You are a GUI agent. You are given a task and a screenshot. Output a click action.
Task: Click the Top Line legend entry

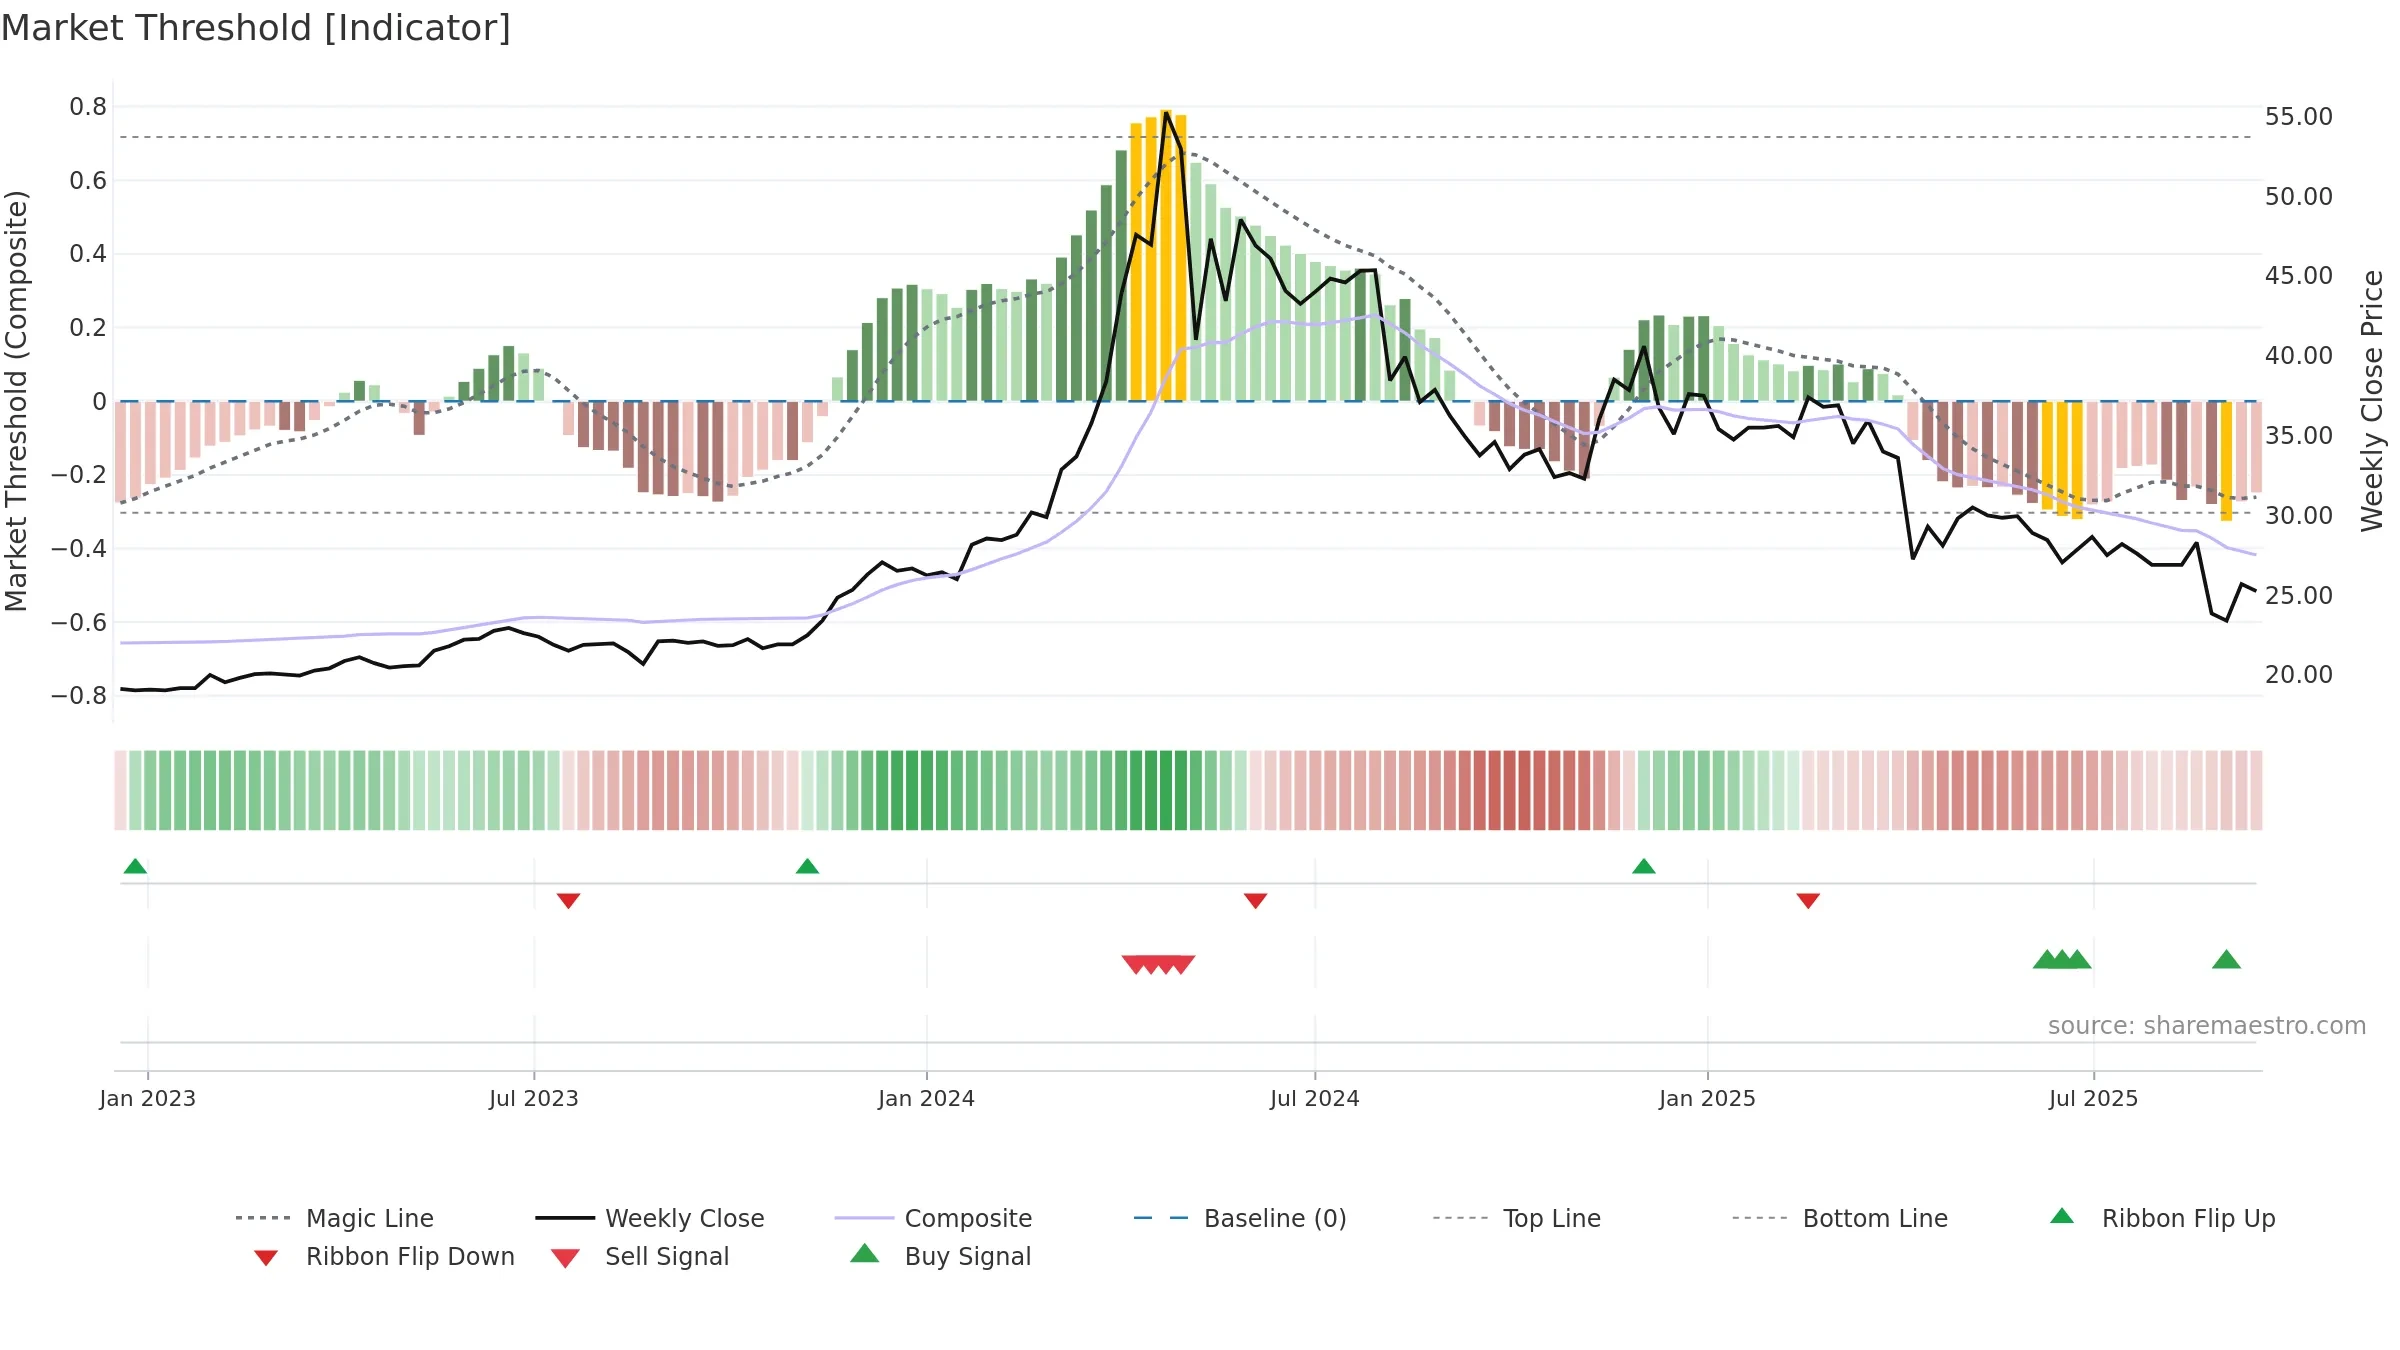coord(1516,1218)
